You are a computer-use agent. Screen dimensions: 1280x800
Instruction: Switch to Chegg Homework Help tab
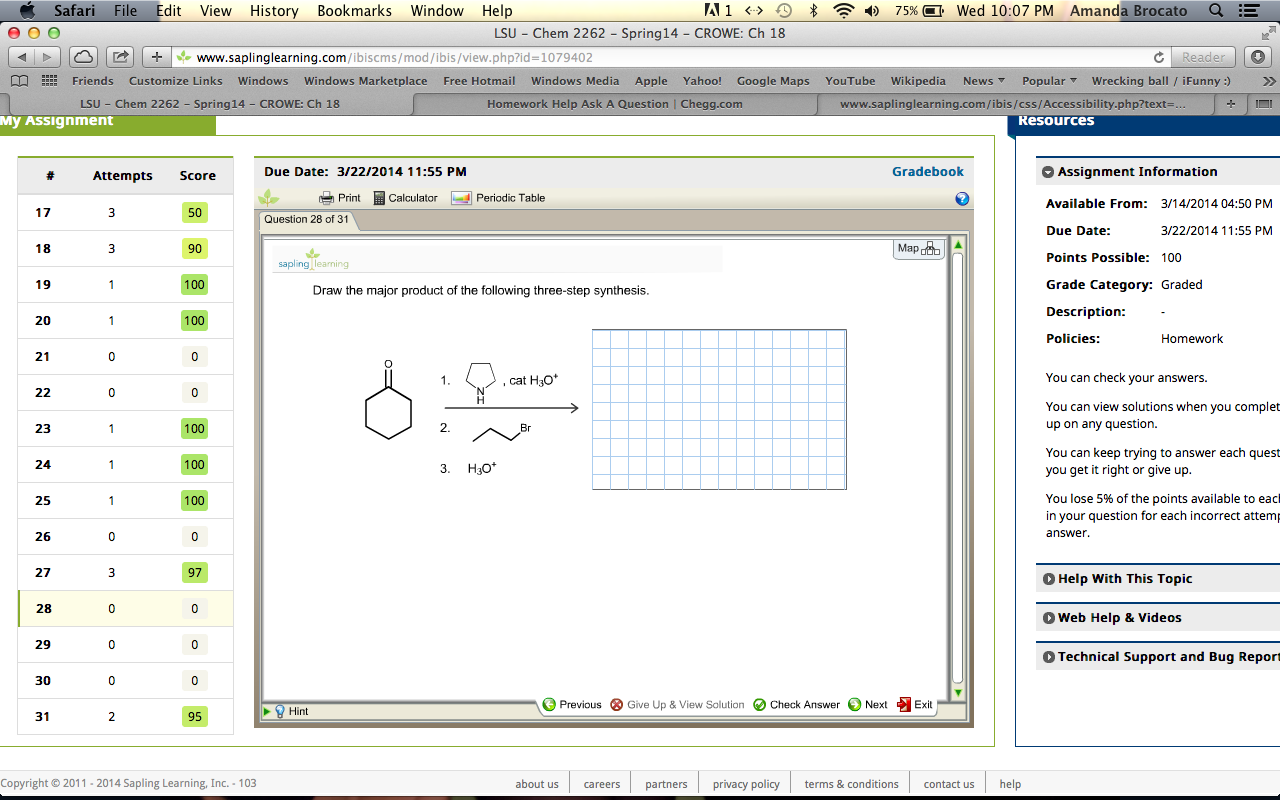click(x=614, y=104)
